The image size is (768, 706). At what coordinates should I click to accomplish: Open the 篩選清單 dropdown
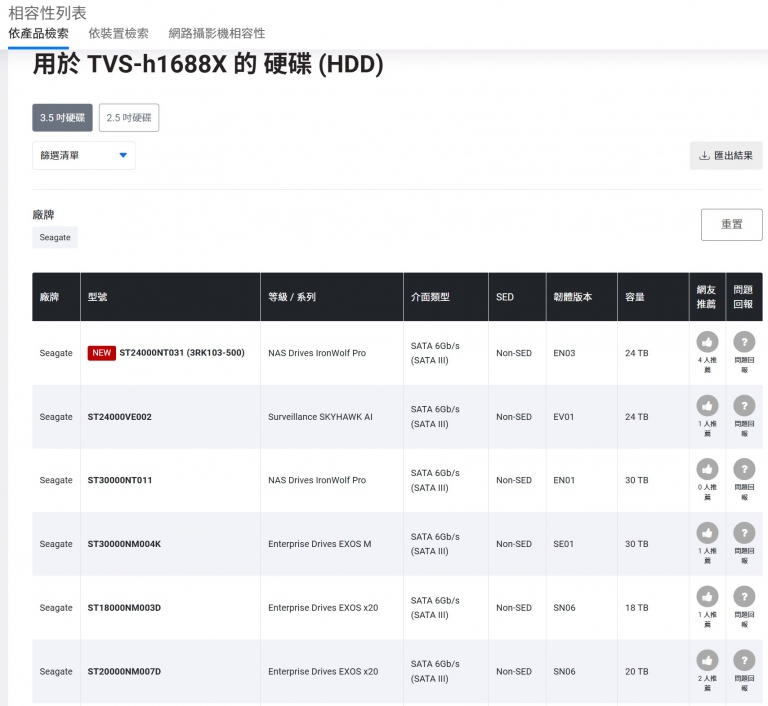84,155
